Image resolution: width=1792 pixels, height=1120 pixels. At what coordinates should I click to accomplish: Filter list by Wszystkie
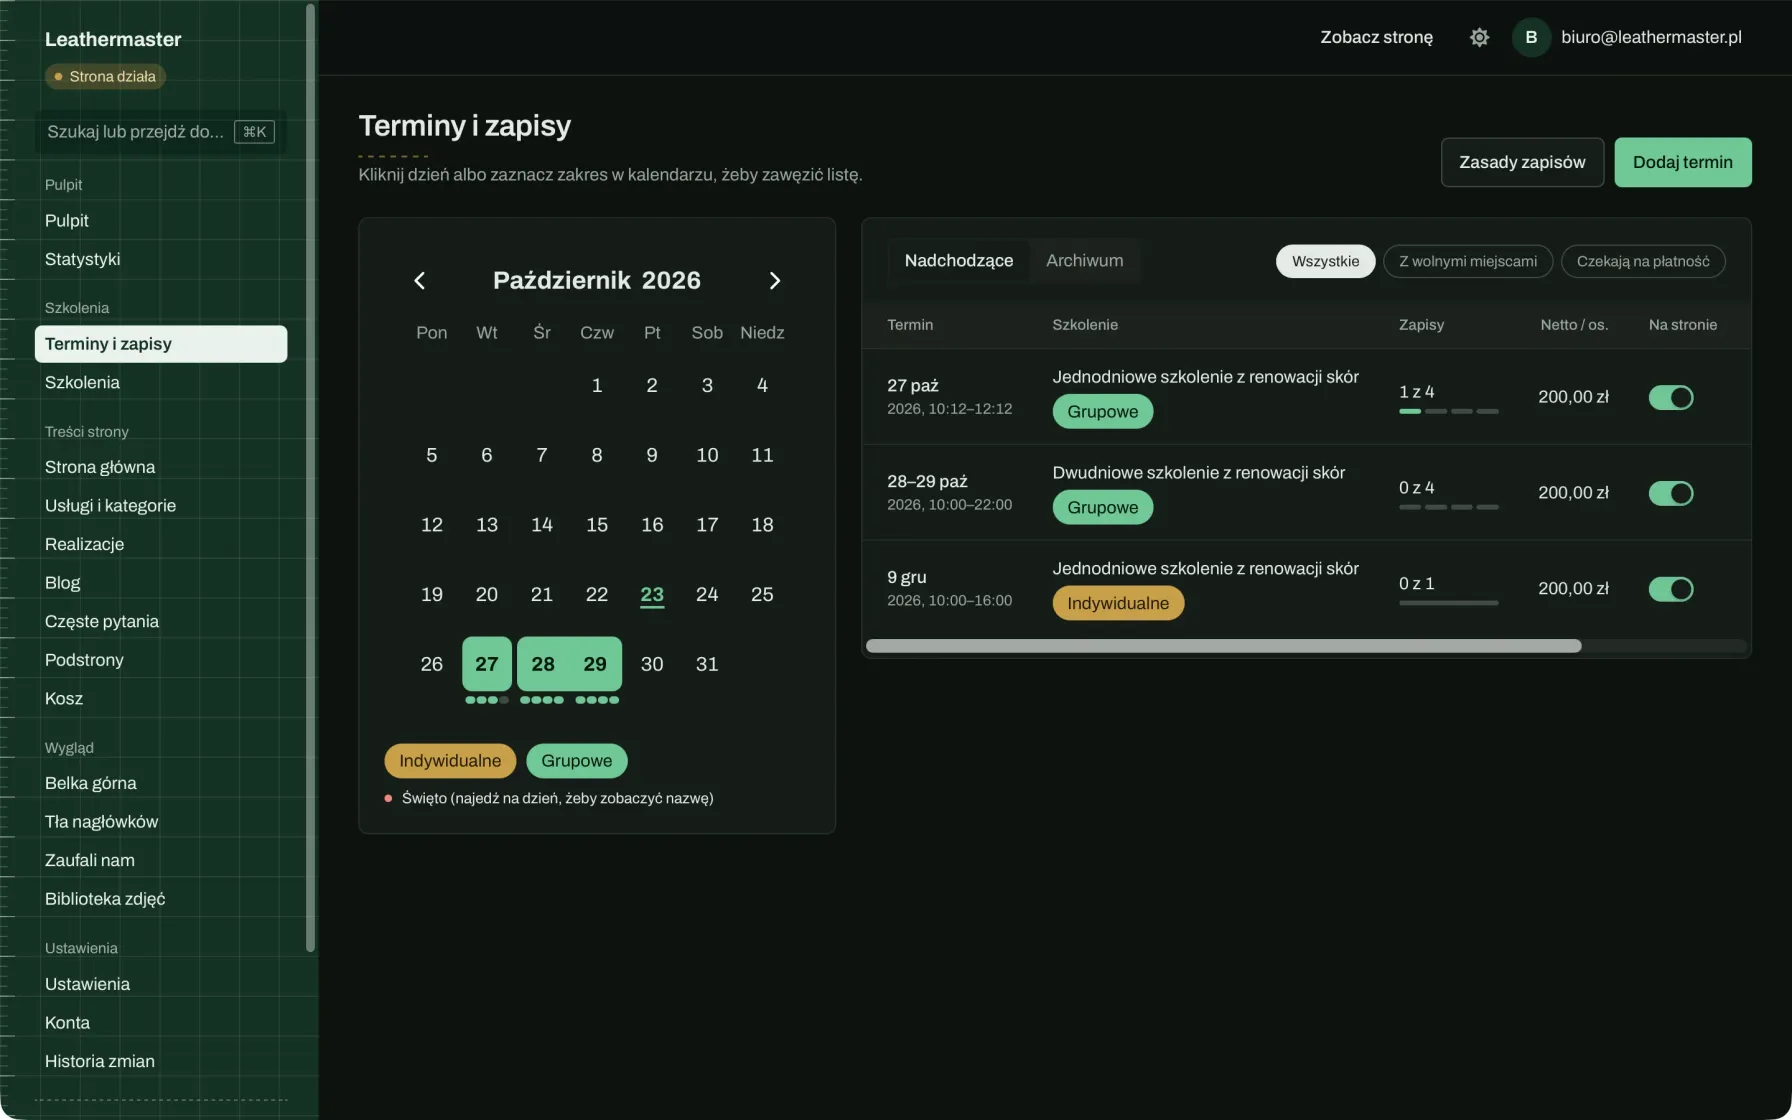[1325, 261]
